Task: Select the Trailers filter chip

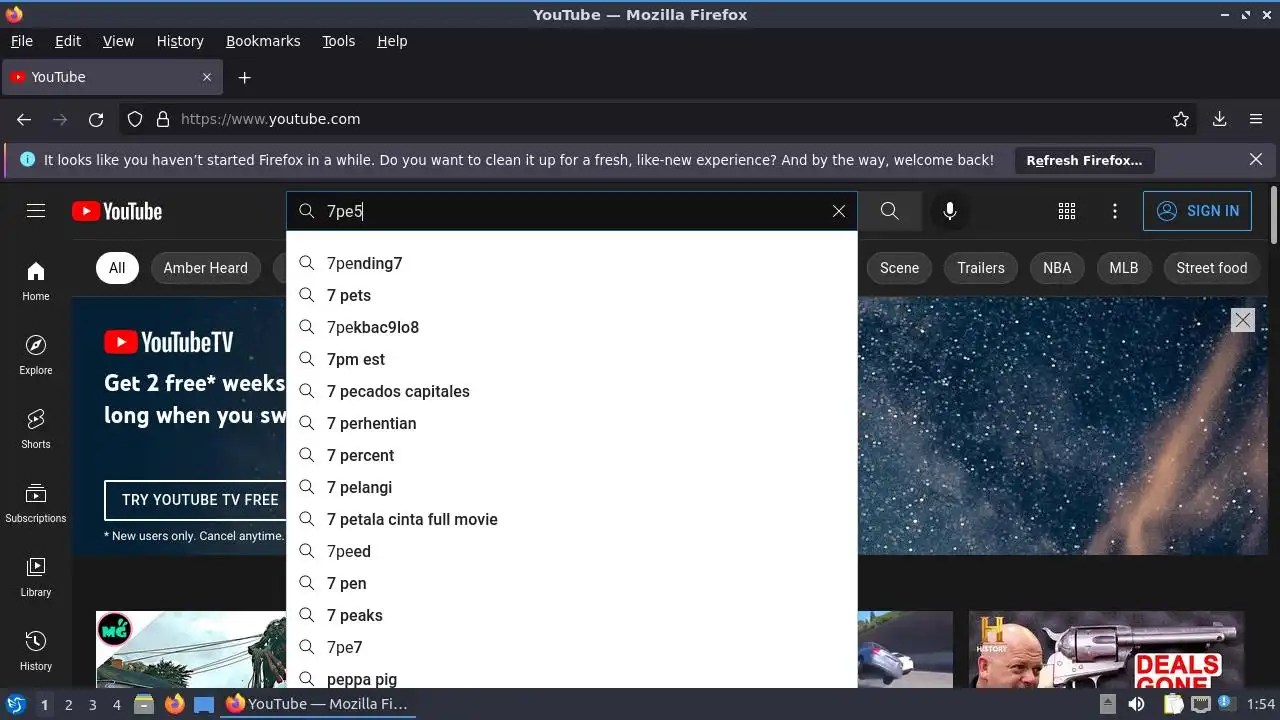Action: pos(981,268)
